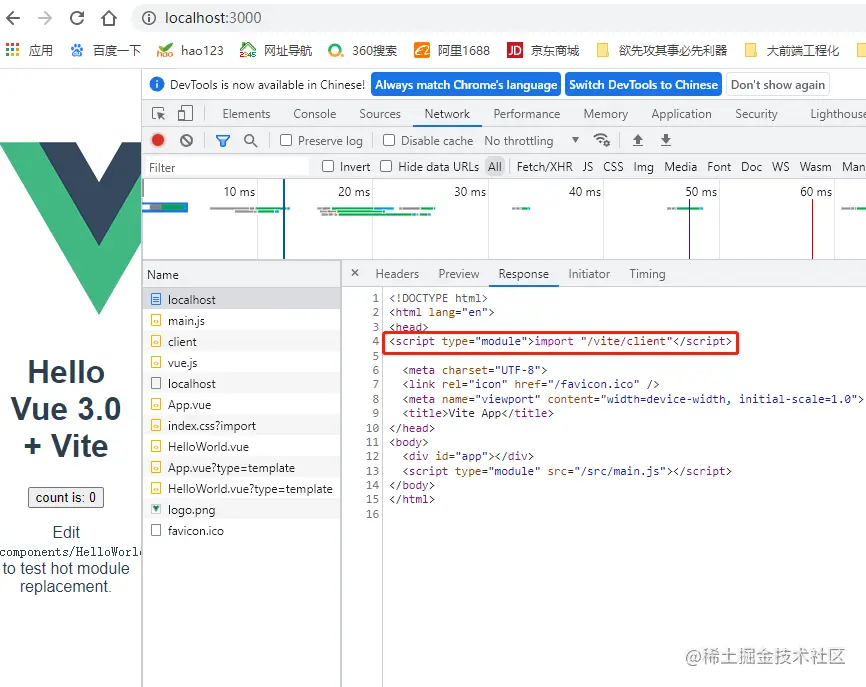Dismiss banner with Don't show again
The width and height of the screenshot is (866, 687).
pos(778,84)
